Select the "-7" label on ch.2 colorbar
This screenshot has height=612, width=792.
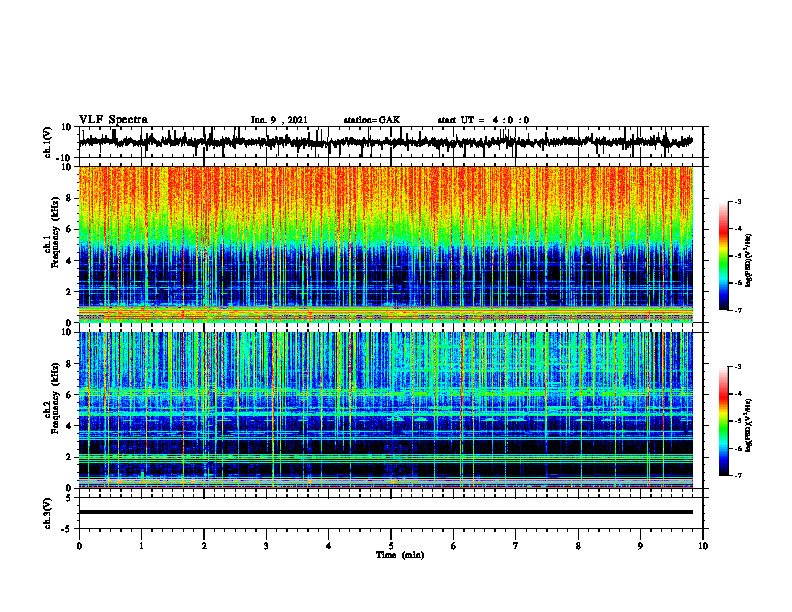(x=738, y=475)
